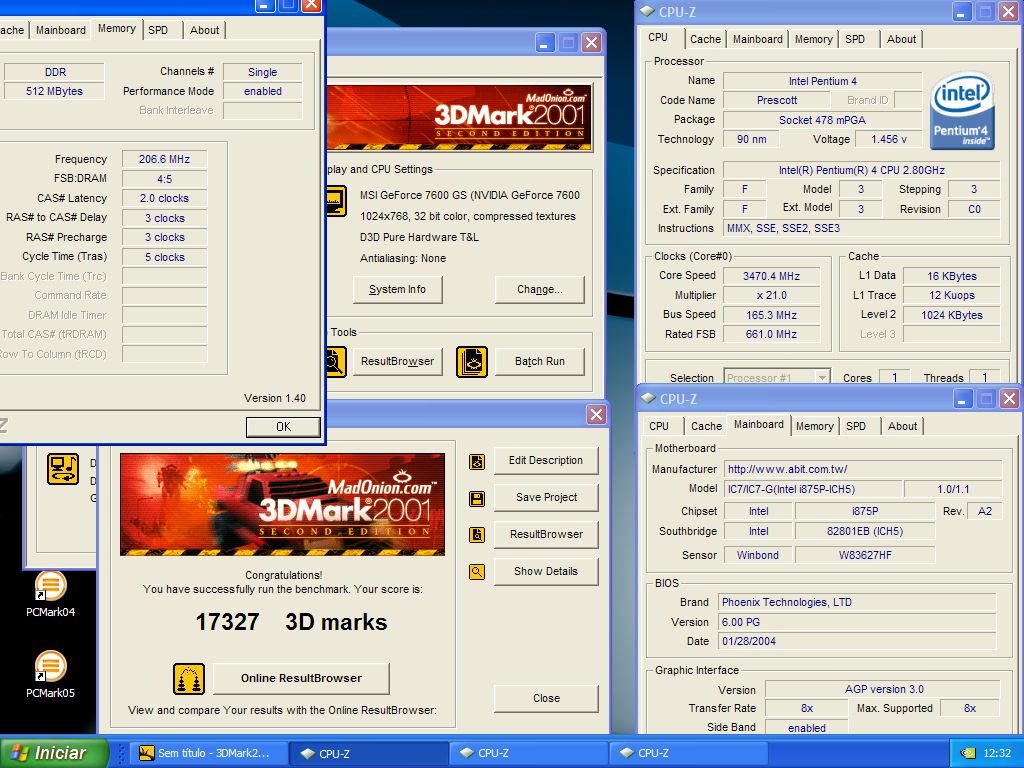The image size is (1024, 768).
Task: Switch to the CPU tab in the lower-right CPU-Z window
Action: pos(659,426)
